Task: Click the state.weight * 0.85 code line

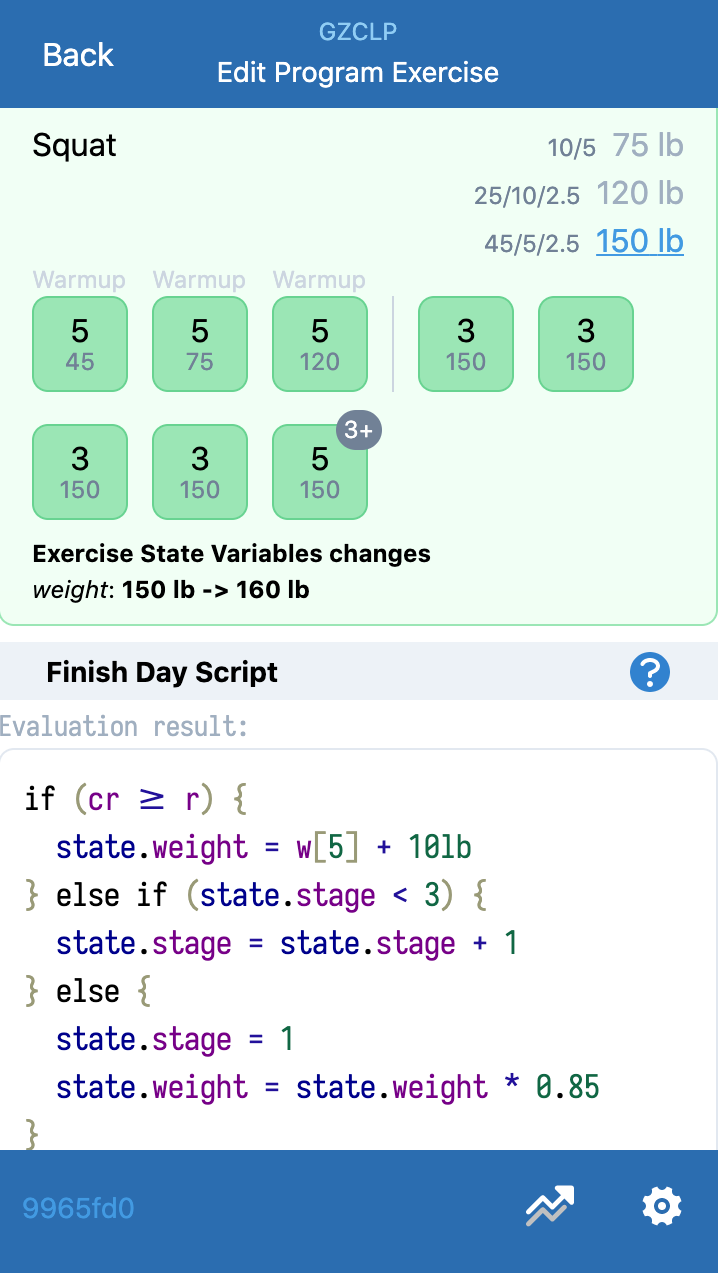Action: coord(328,1087)
